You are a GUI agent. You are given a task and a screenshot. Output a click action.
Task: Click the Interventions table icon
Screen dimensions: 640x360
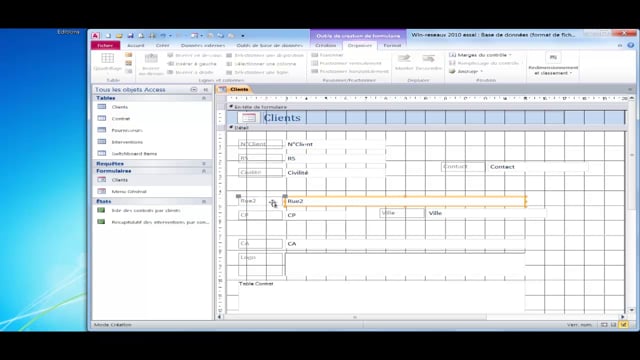[x=102, y=142]
